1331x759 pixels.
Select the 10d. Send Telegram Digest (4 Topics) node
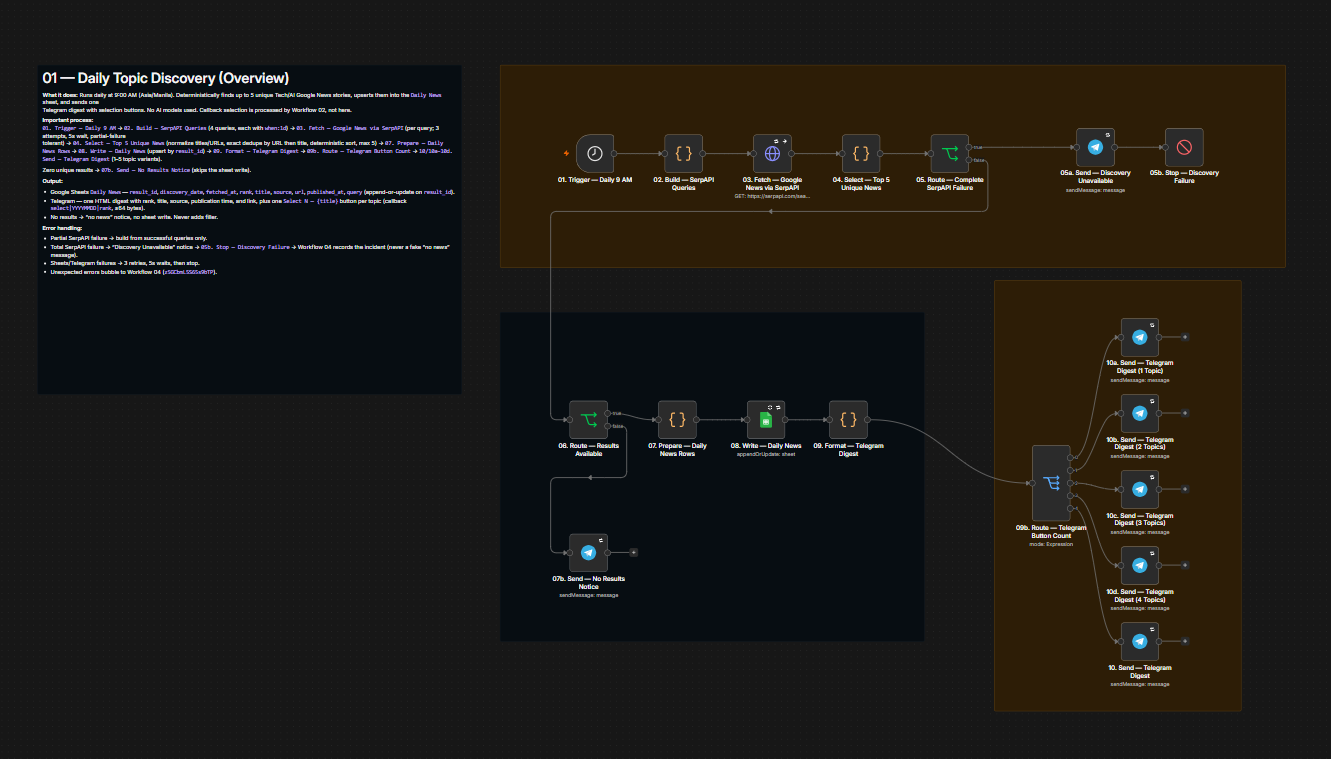pyautogui.click(x=1139, y=565)
